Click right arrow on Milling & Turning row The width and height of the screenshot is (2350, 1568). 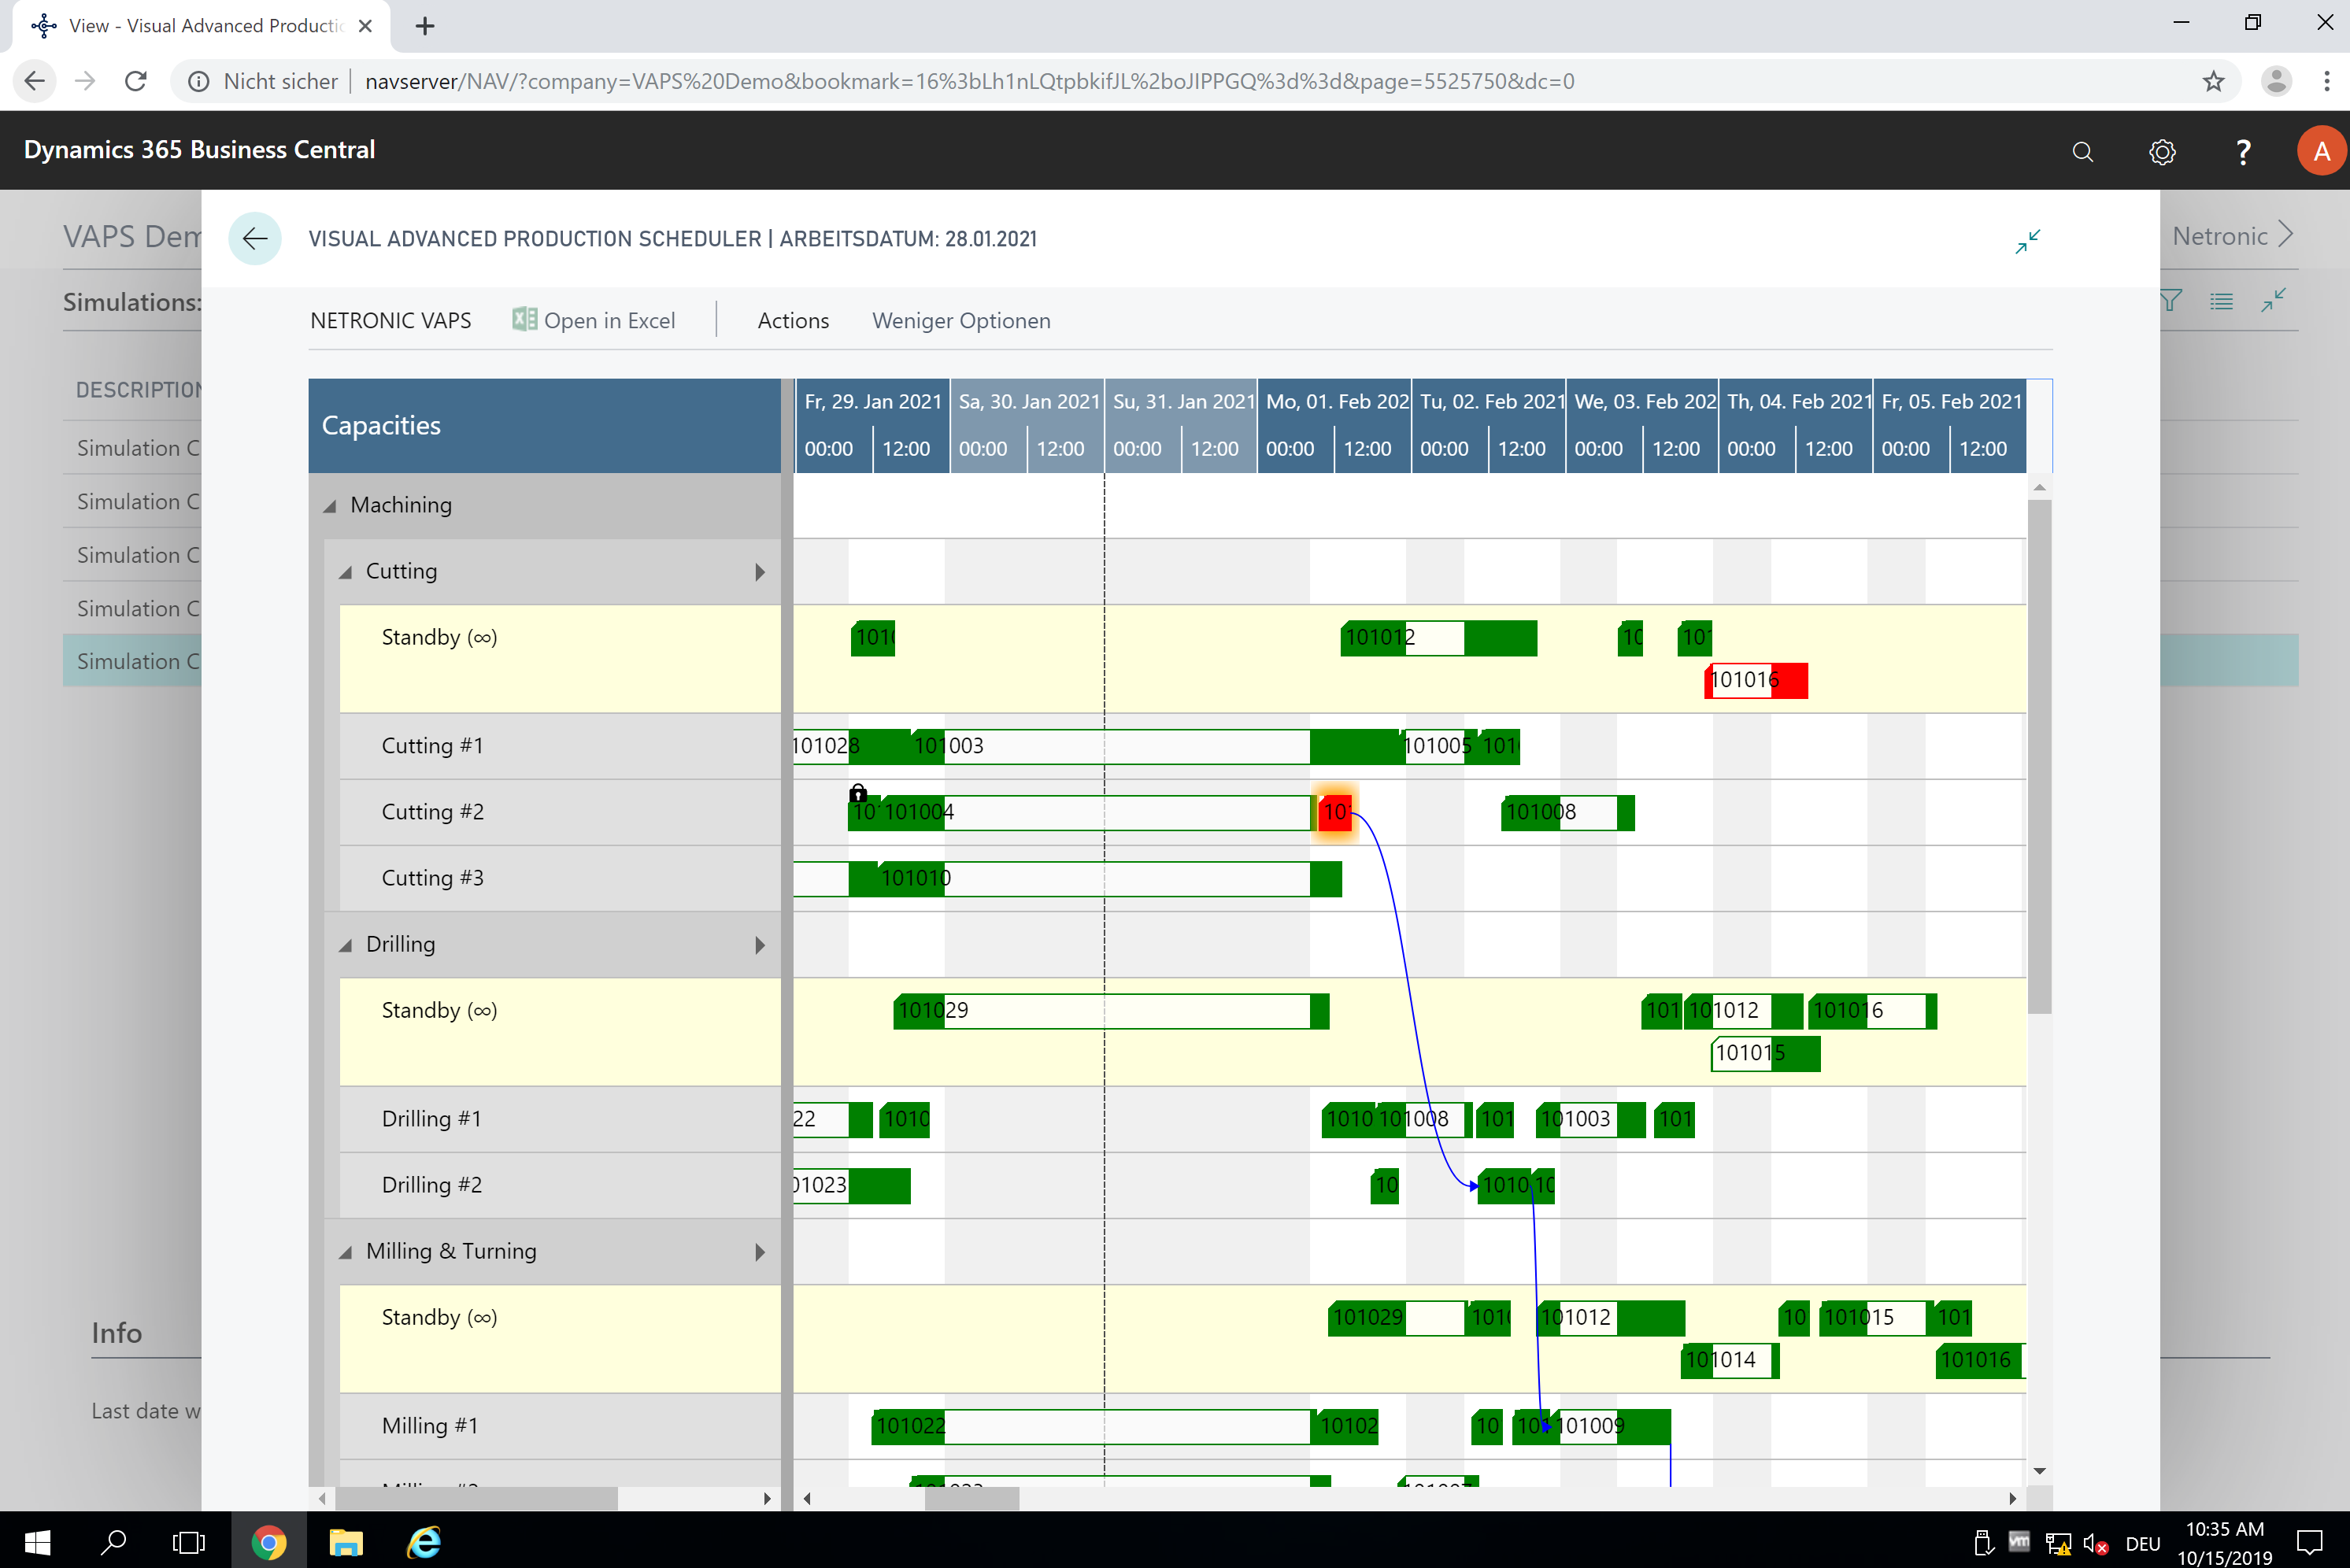point(760,1252)
